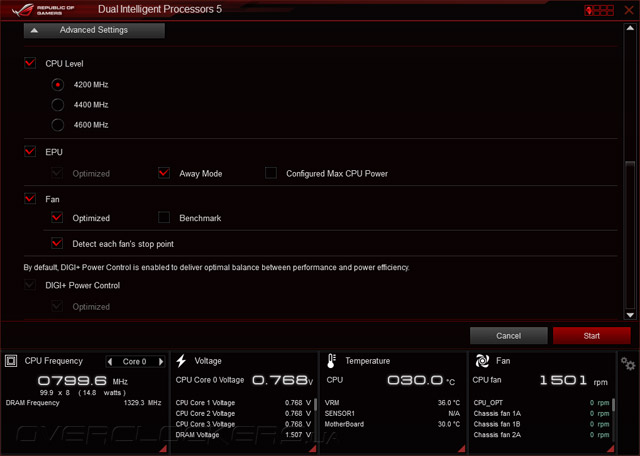Click the DIGI+ Power Control description text
This screenshot has width=640, height=456.
[216, 267]
